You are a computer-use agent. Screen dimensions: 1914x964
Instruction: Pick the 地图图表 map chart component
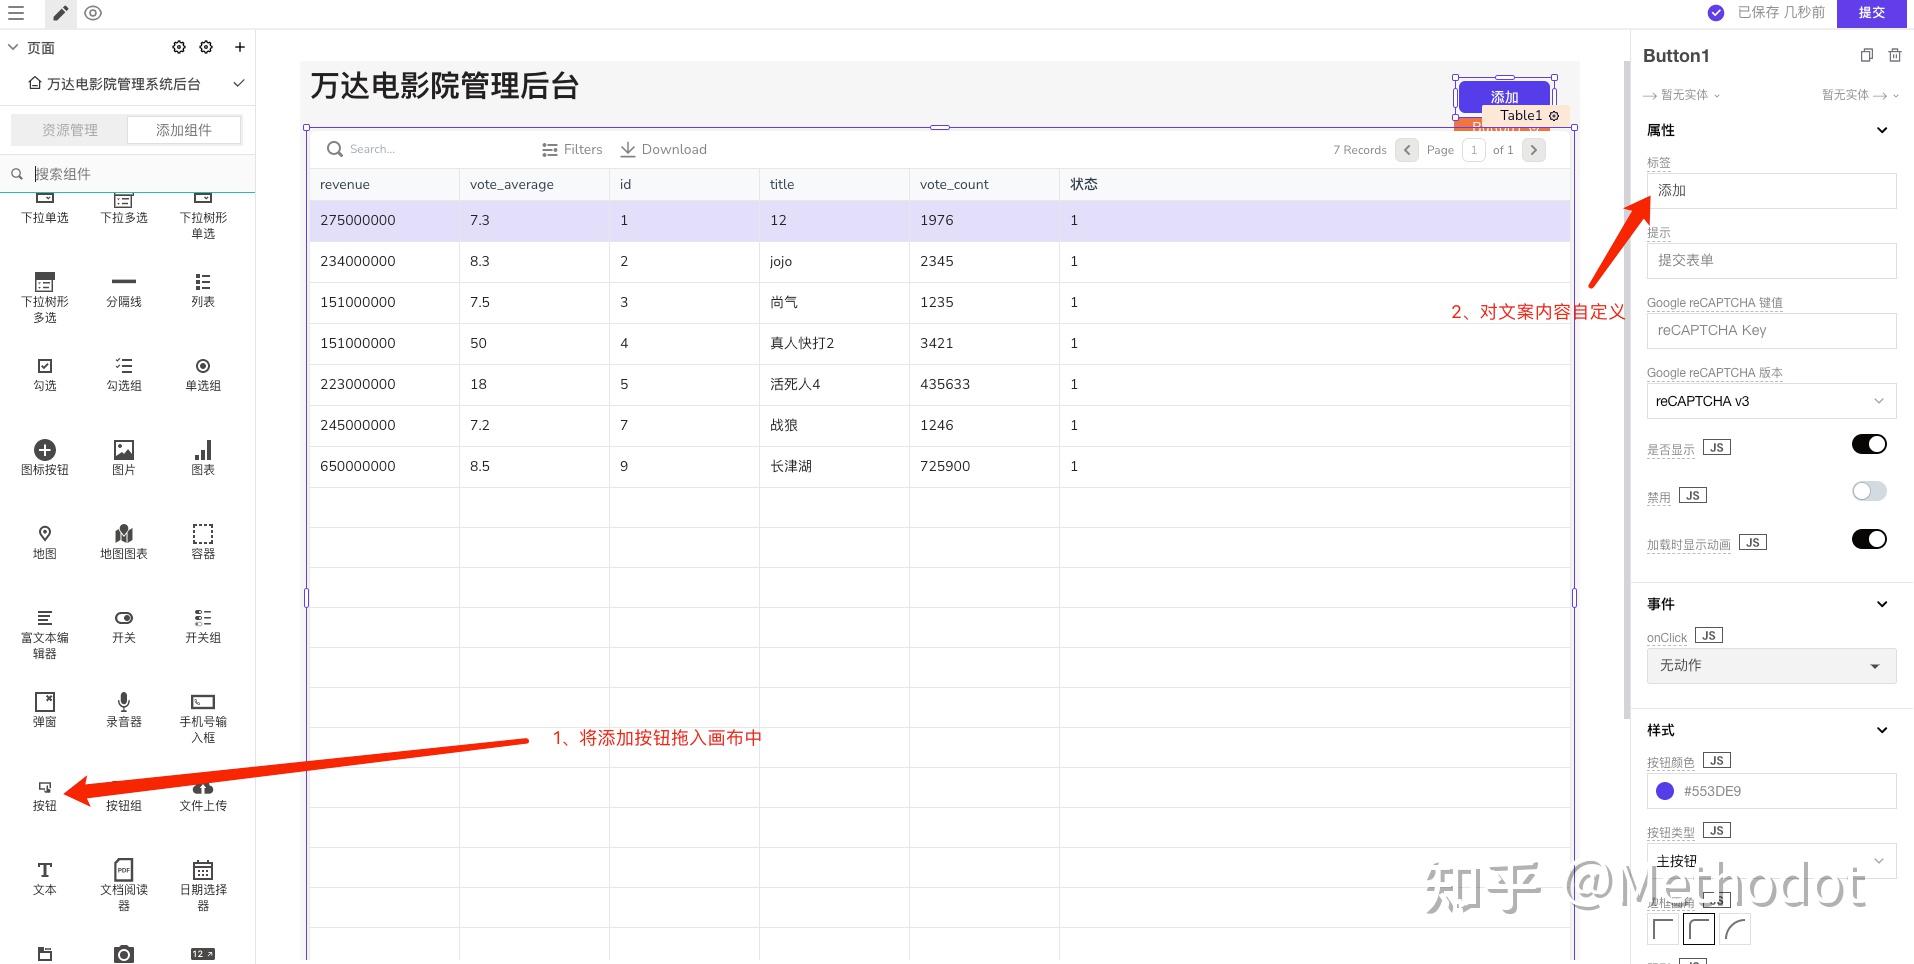point(124,542)
